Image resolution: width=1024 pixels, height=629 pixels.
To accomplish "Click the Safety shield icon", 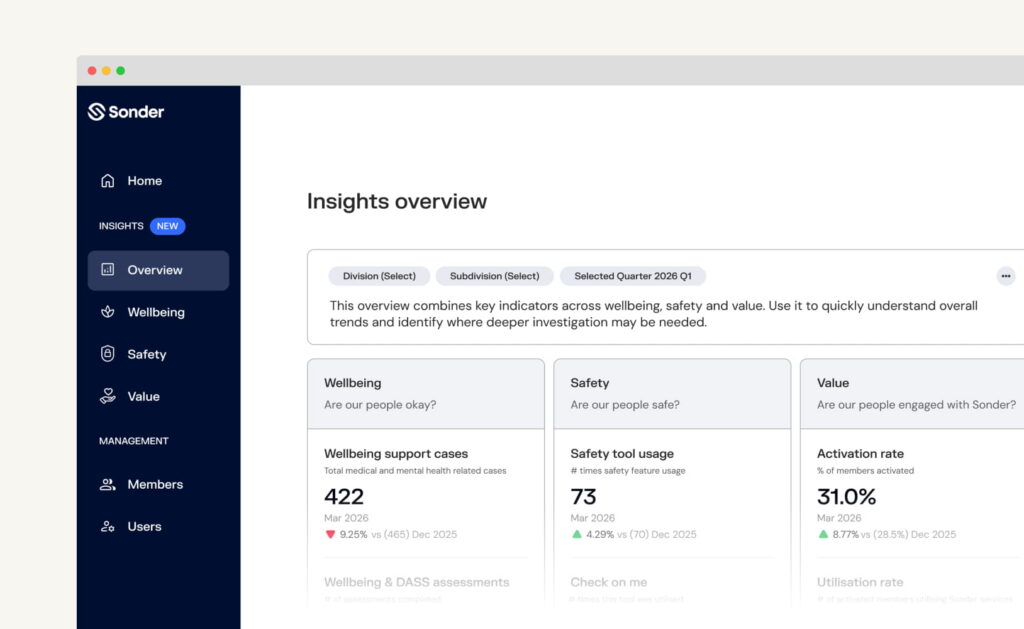I will 108,354.
